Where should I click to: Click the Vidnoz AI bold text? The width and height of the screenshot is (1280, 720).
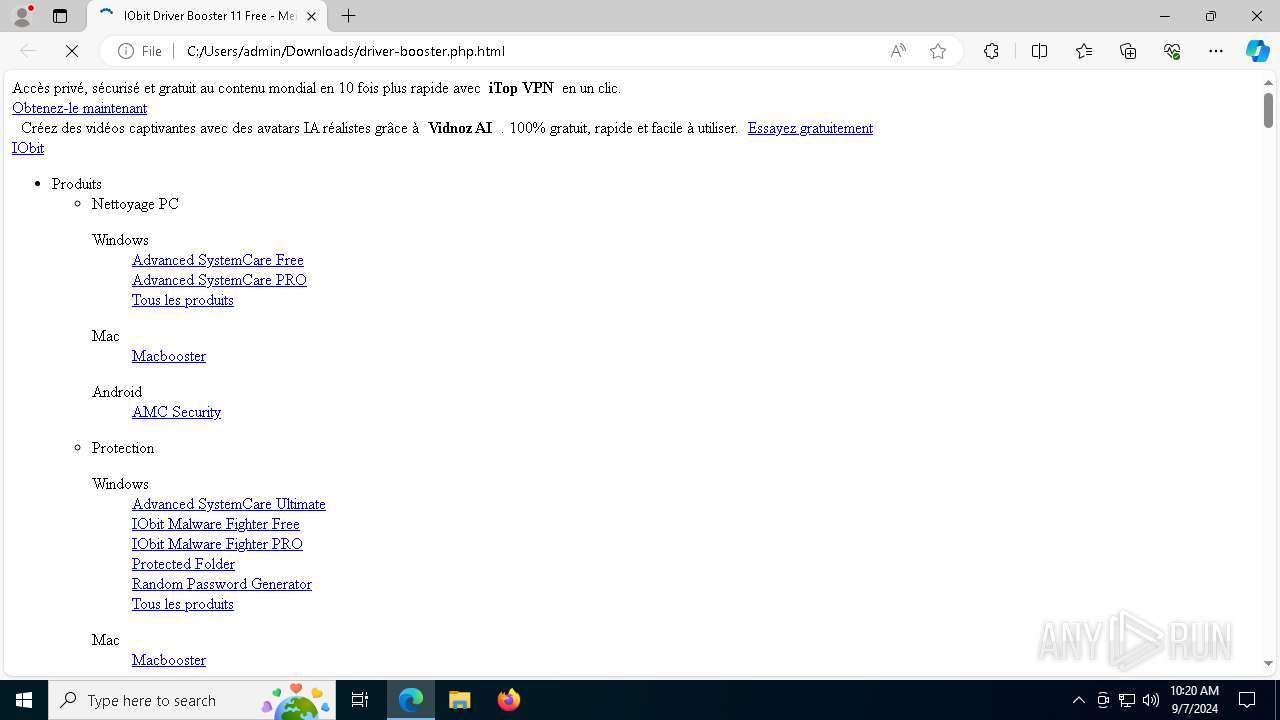460,128
